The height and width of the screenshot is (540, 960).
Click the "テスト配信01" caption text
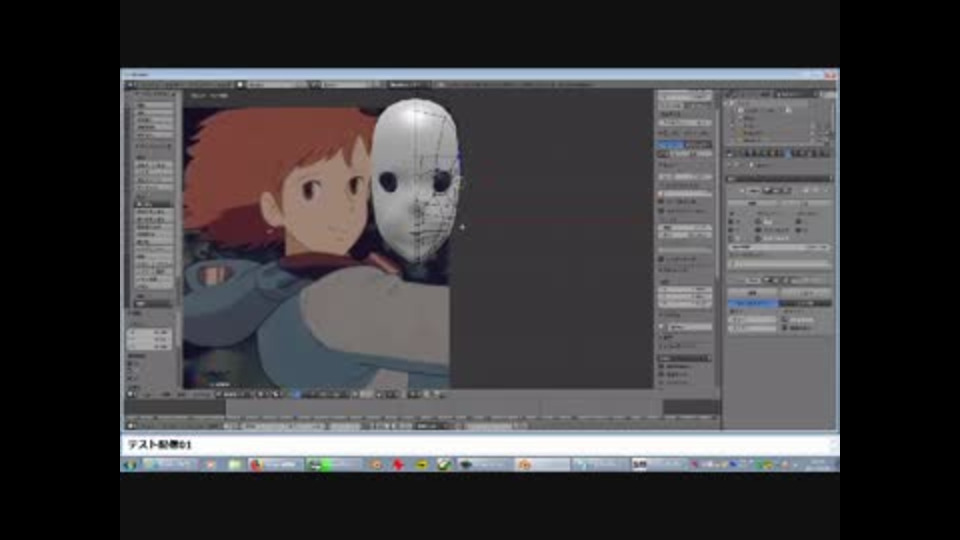(x=160, y=444)
